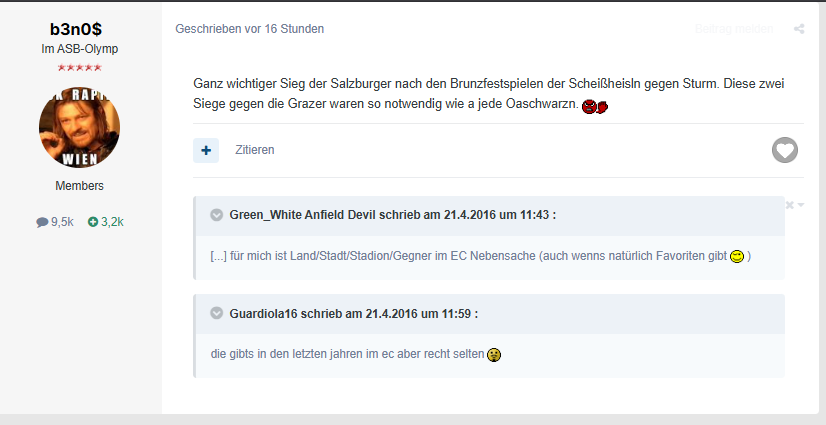Screen dimensions: 826x425
Task: Click the b3n0$ avatar picture
Action: [x=80, y=127]
